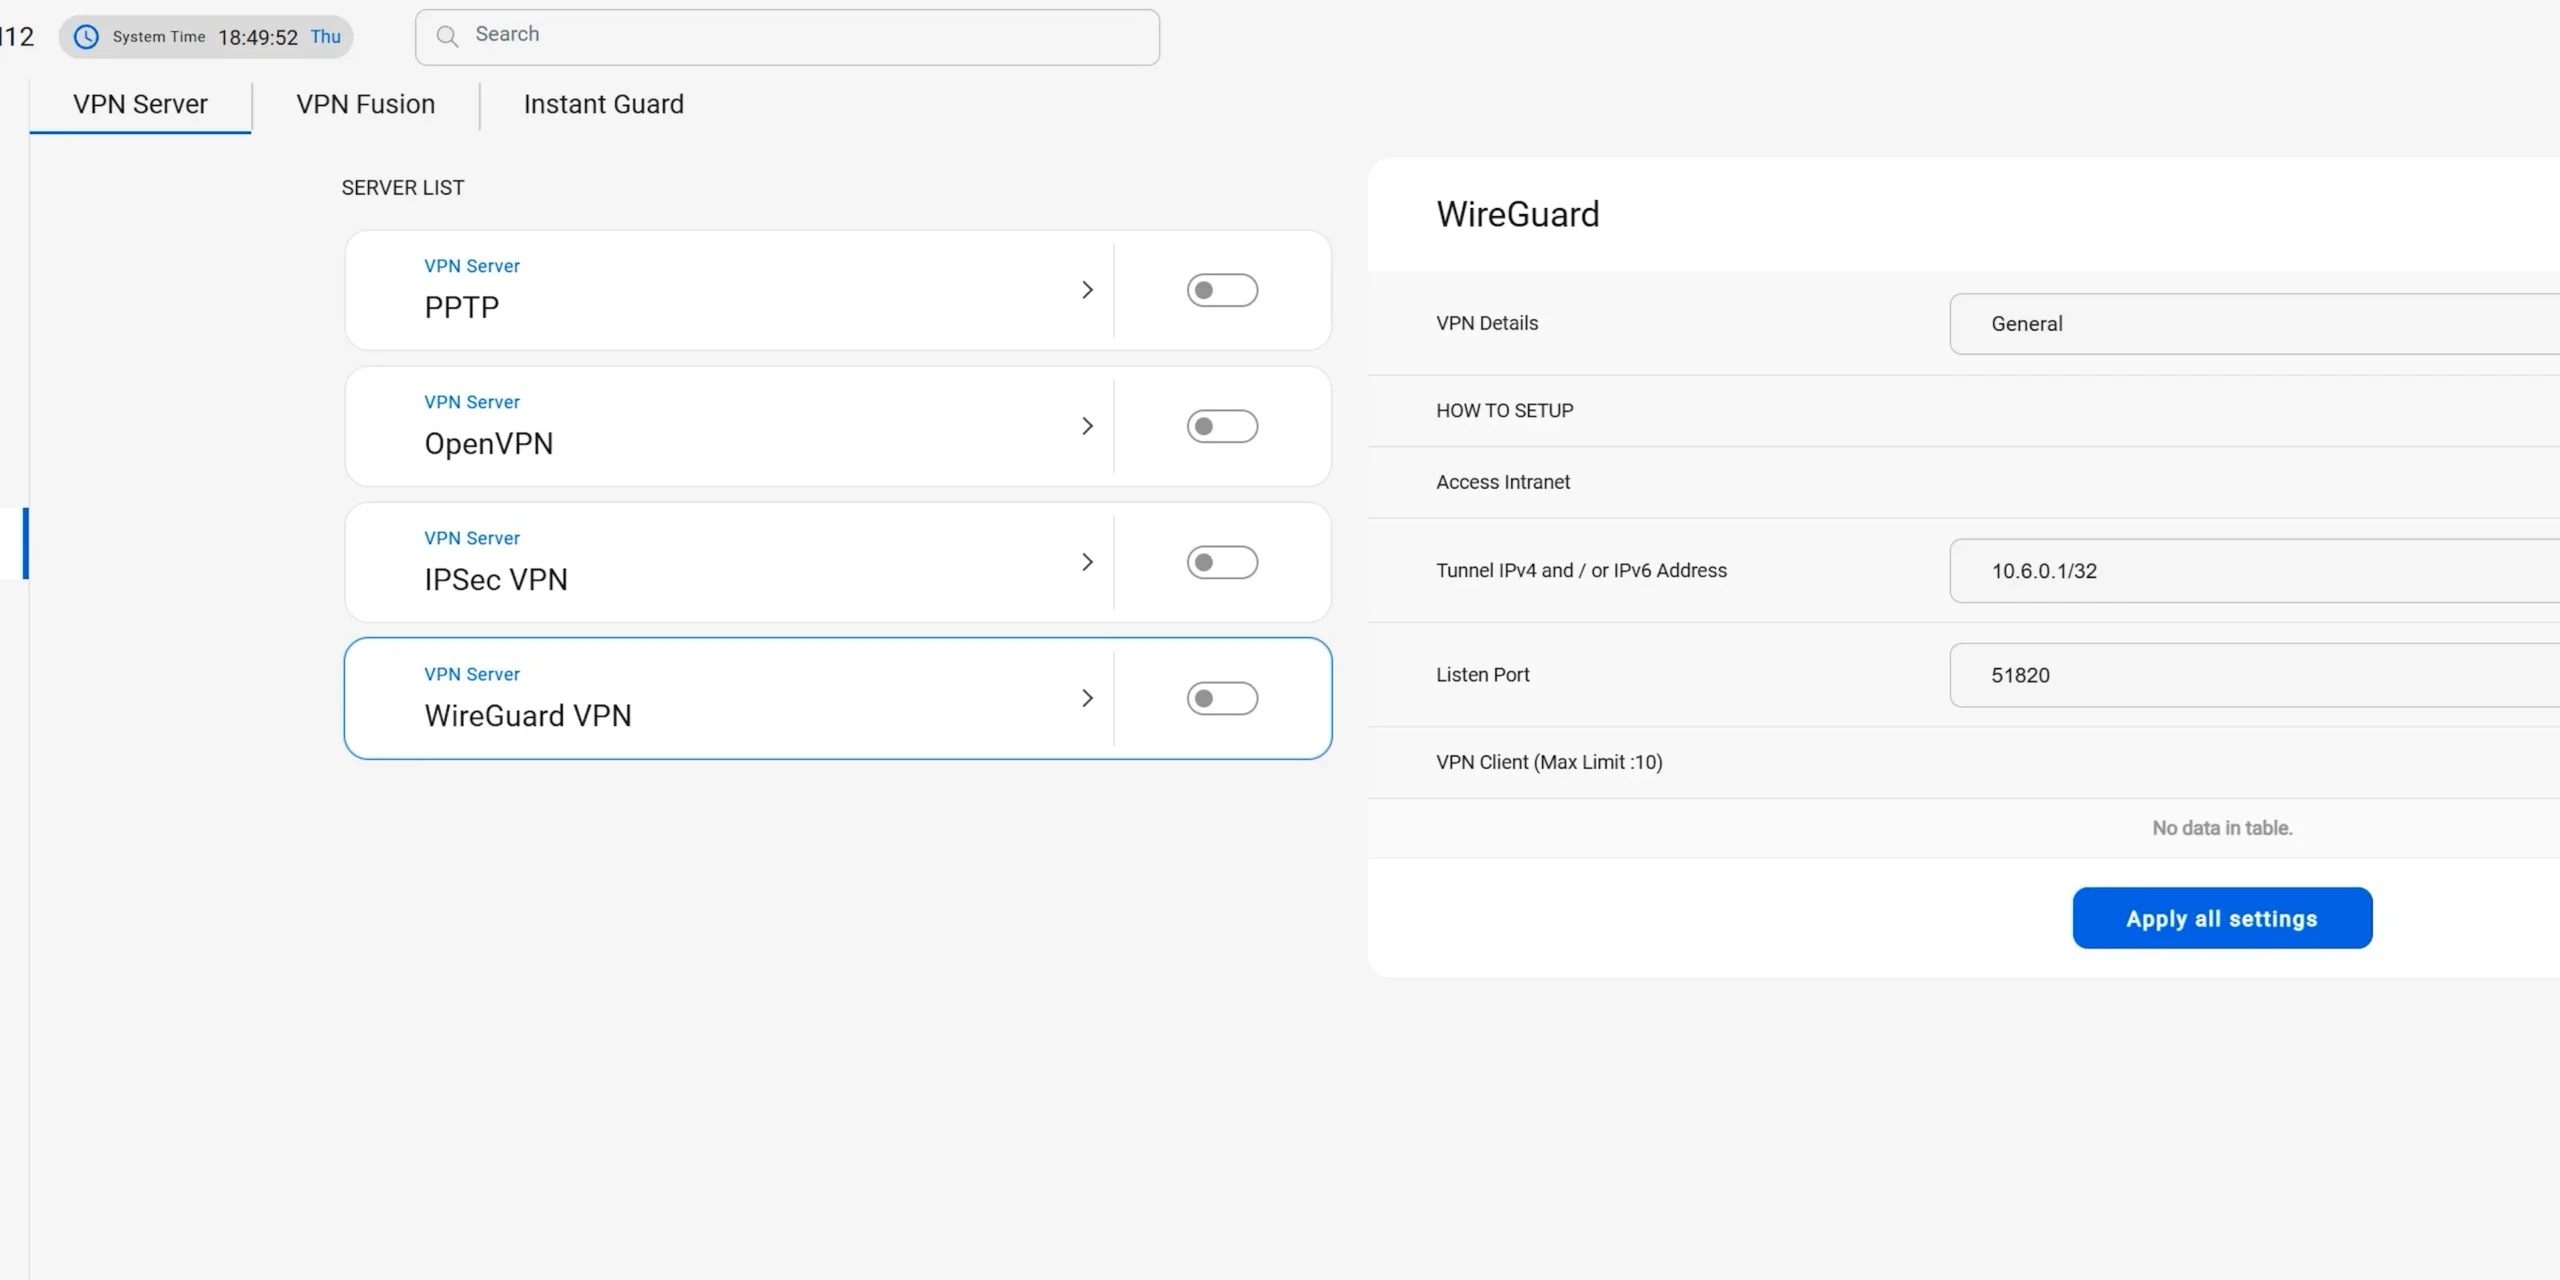Click the WireGuard VPN chevron arrow

pyautogui.click(x=1087, y=698)
